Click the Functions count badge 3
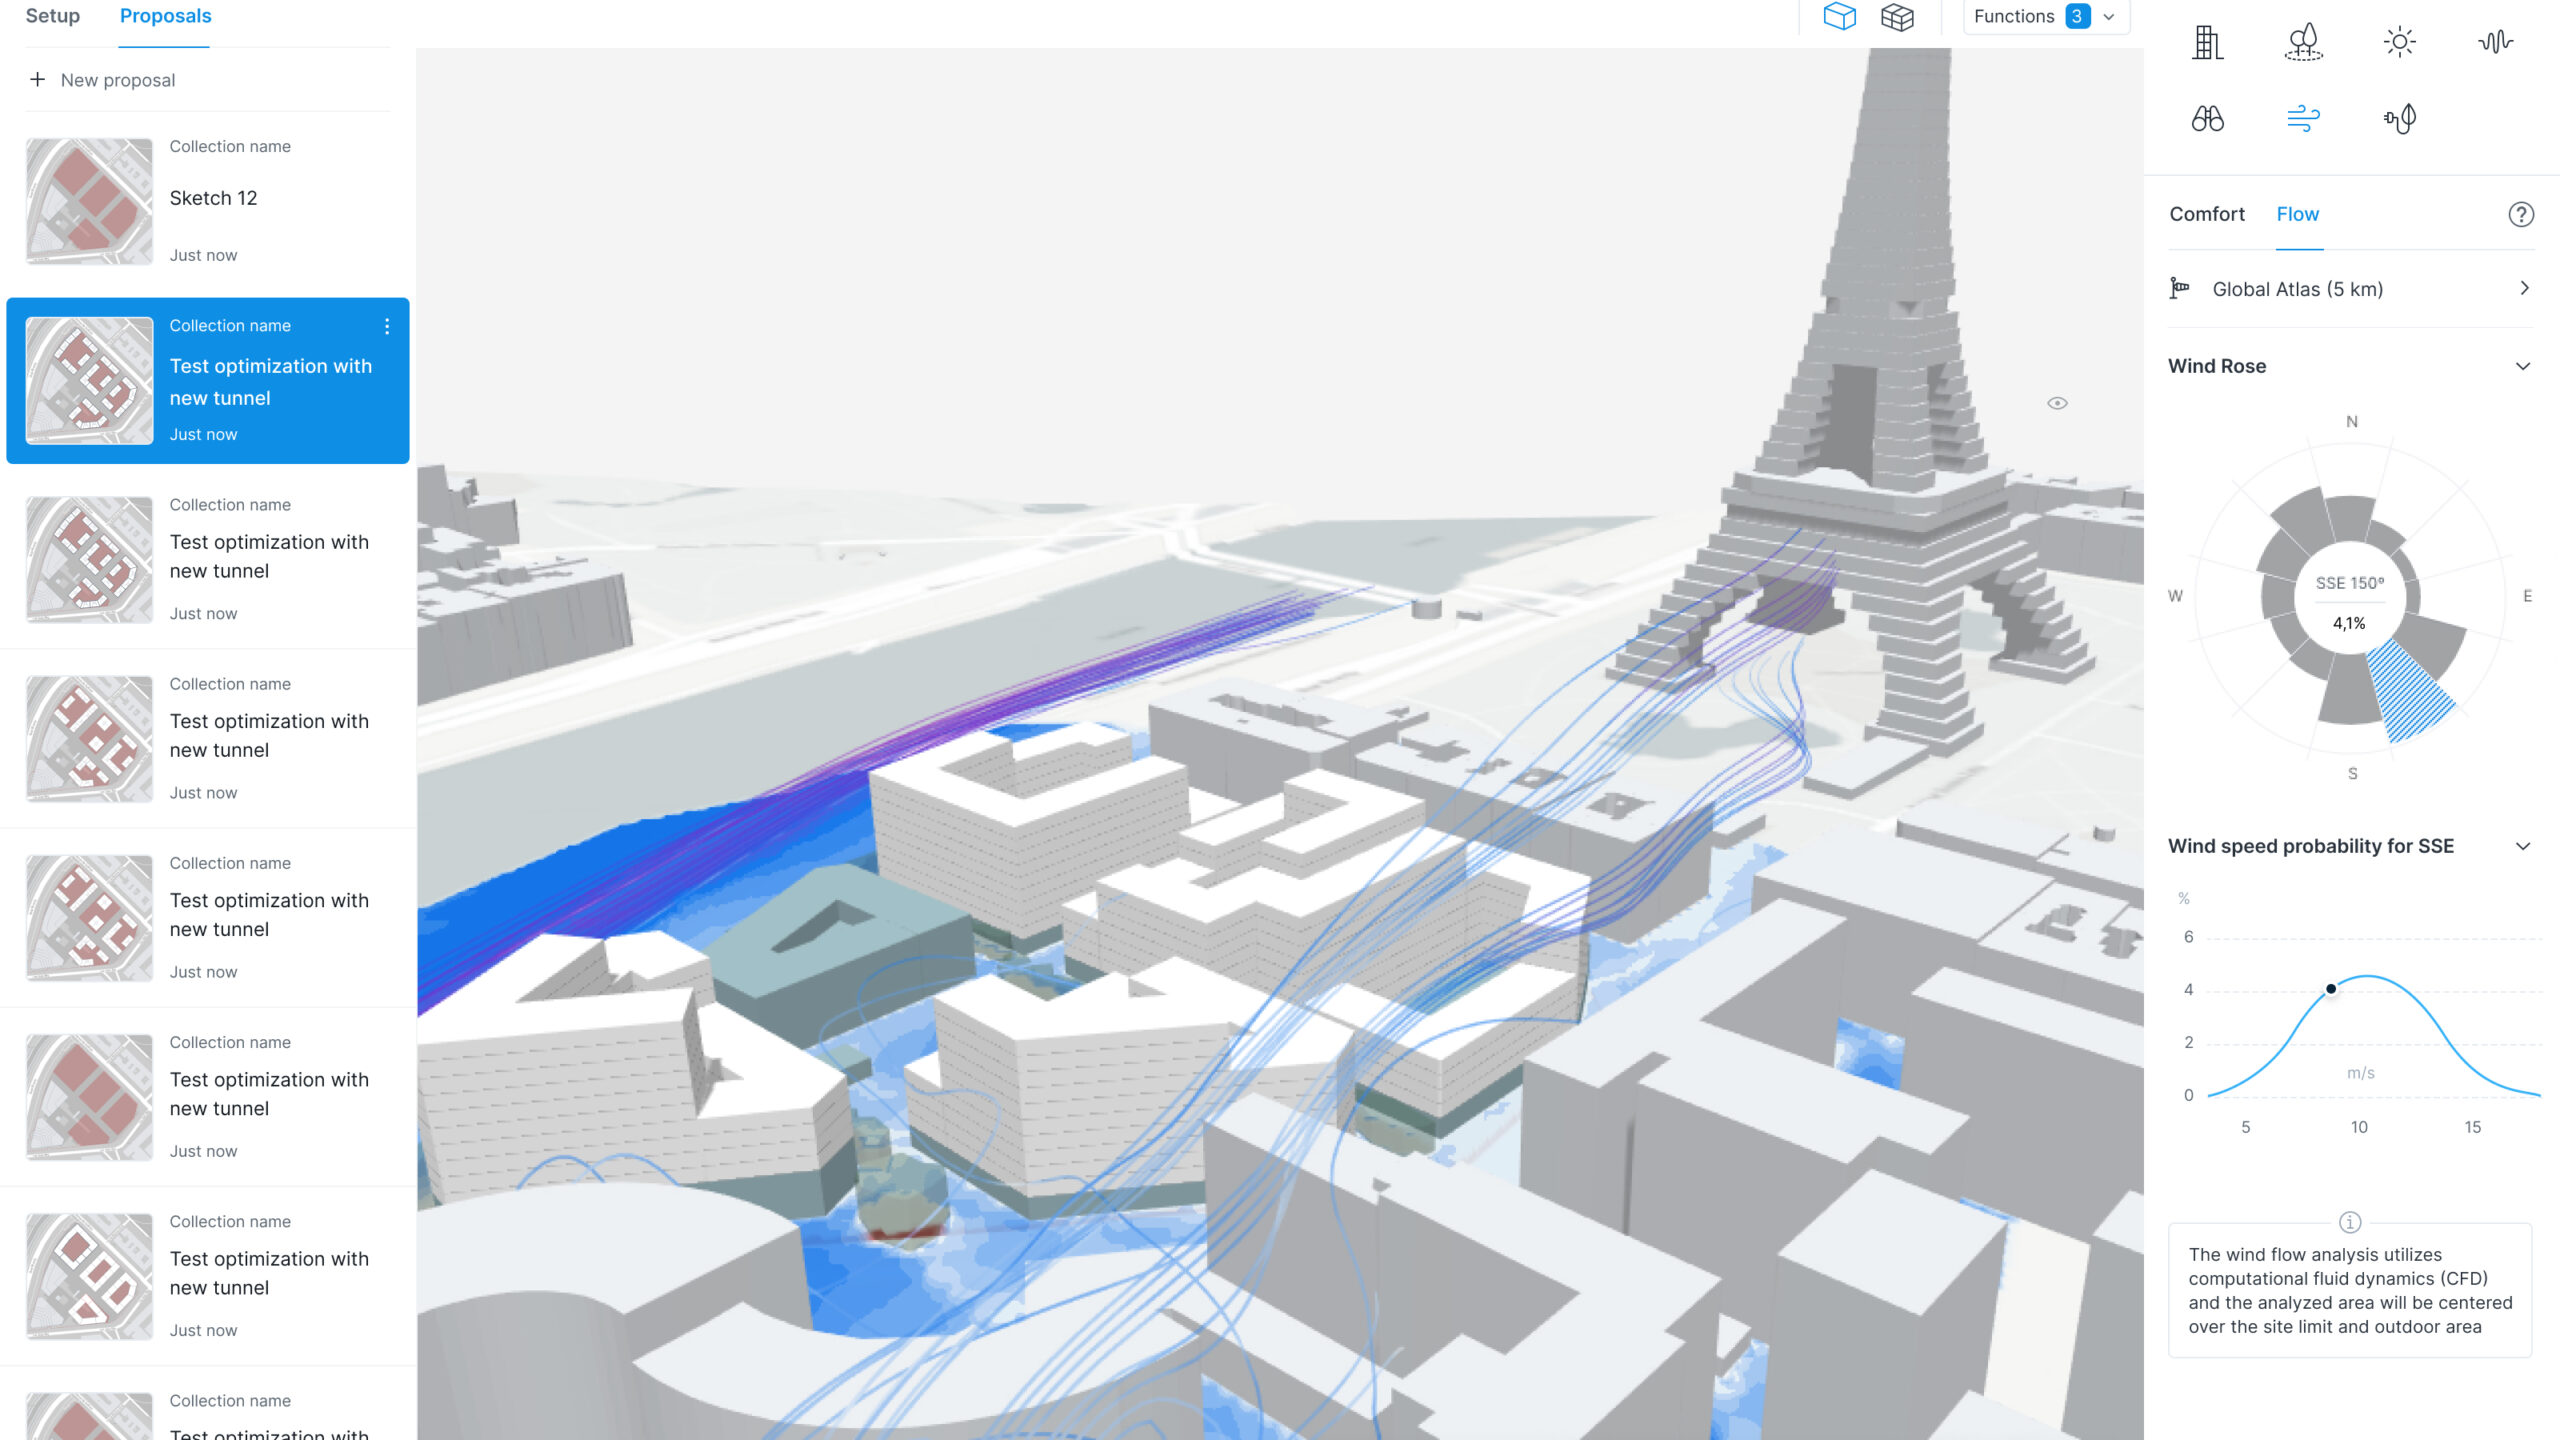This screenshot has height=1440, width=2560. pyautogui.click(x=2078, y=17)
